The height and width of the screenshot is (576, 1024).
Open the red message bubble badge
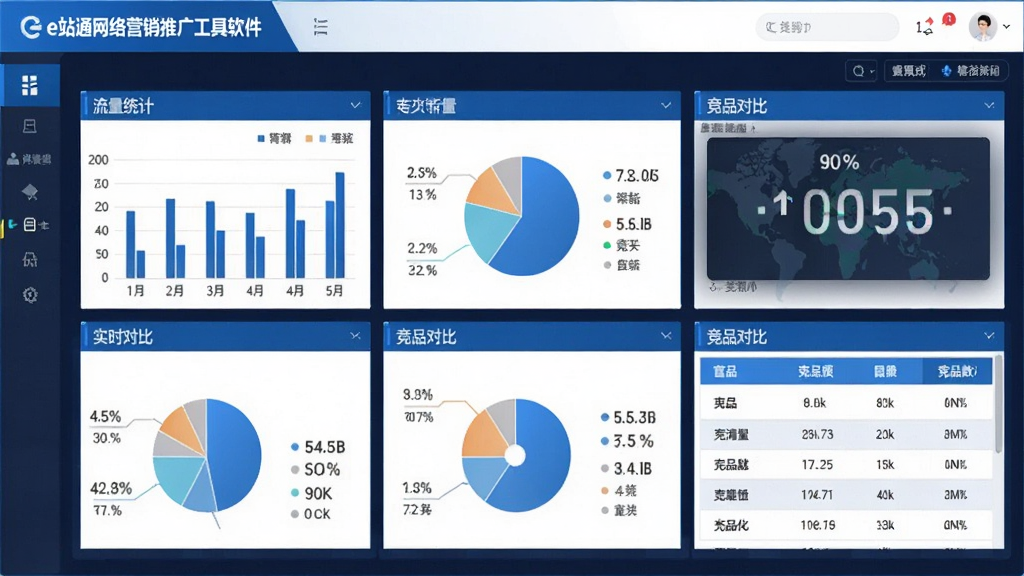coord(949,20)
